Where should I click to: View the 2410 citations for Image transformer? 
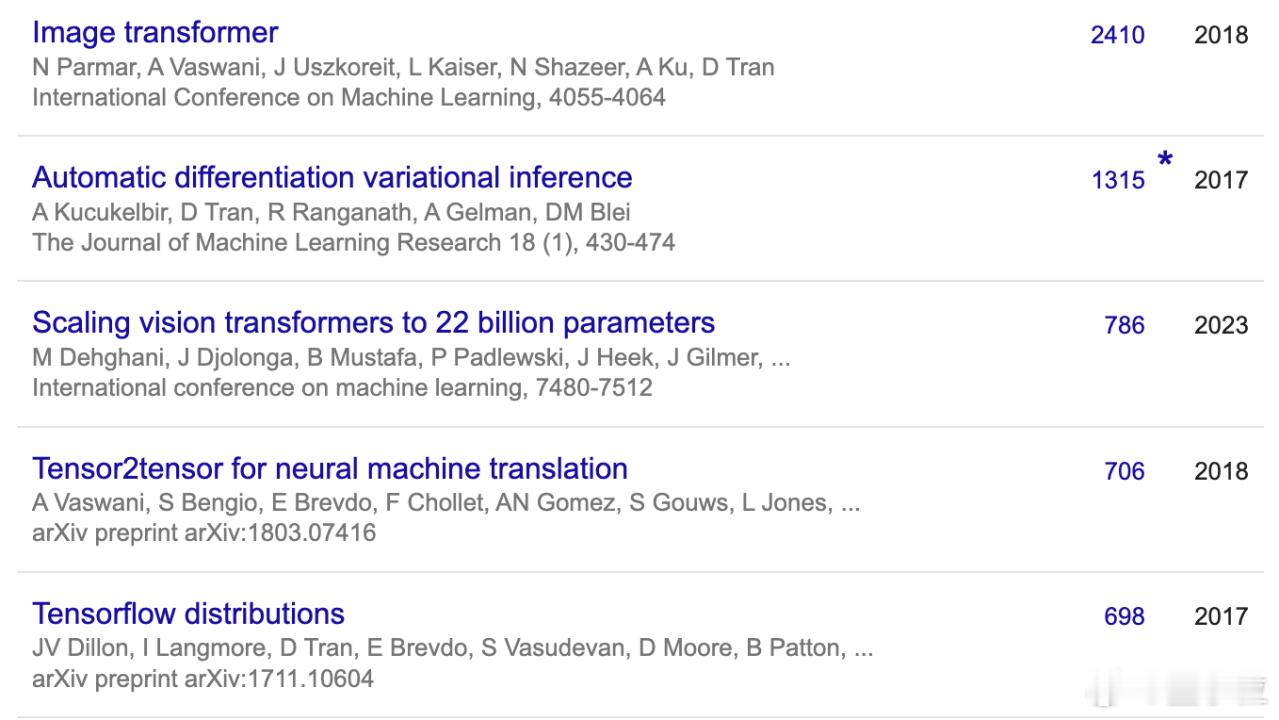coord(1118,35)
